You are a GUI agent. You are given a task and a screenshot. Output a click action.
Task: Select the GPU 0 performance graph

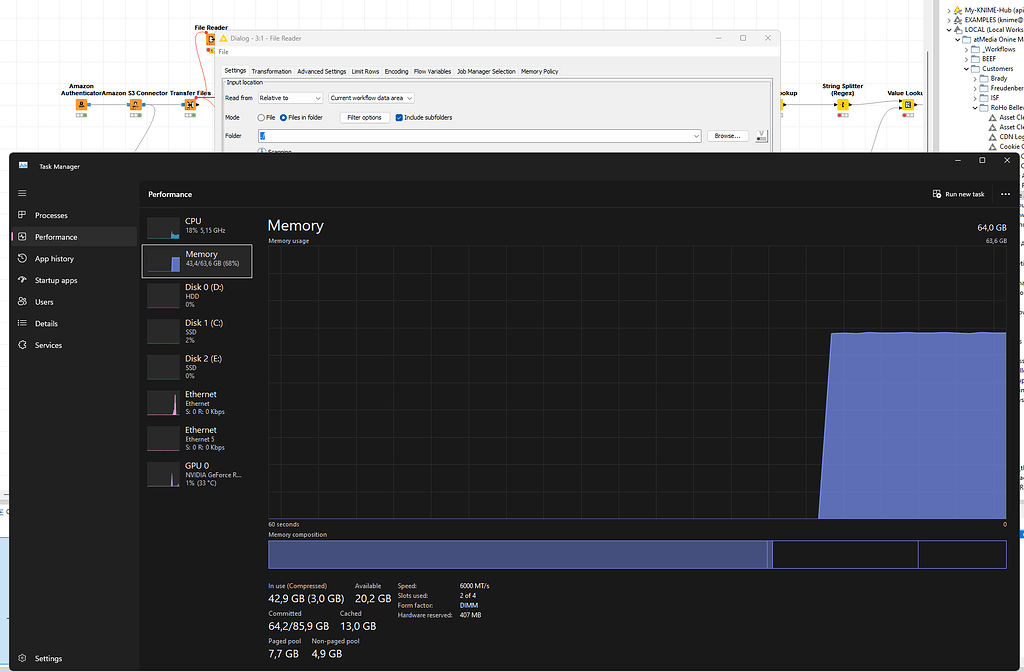[x=197, y=474]
